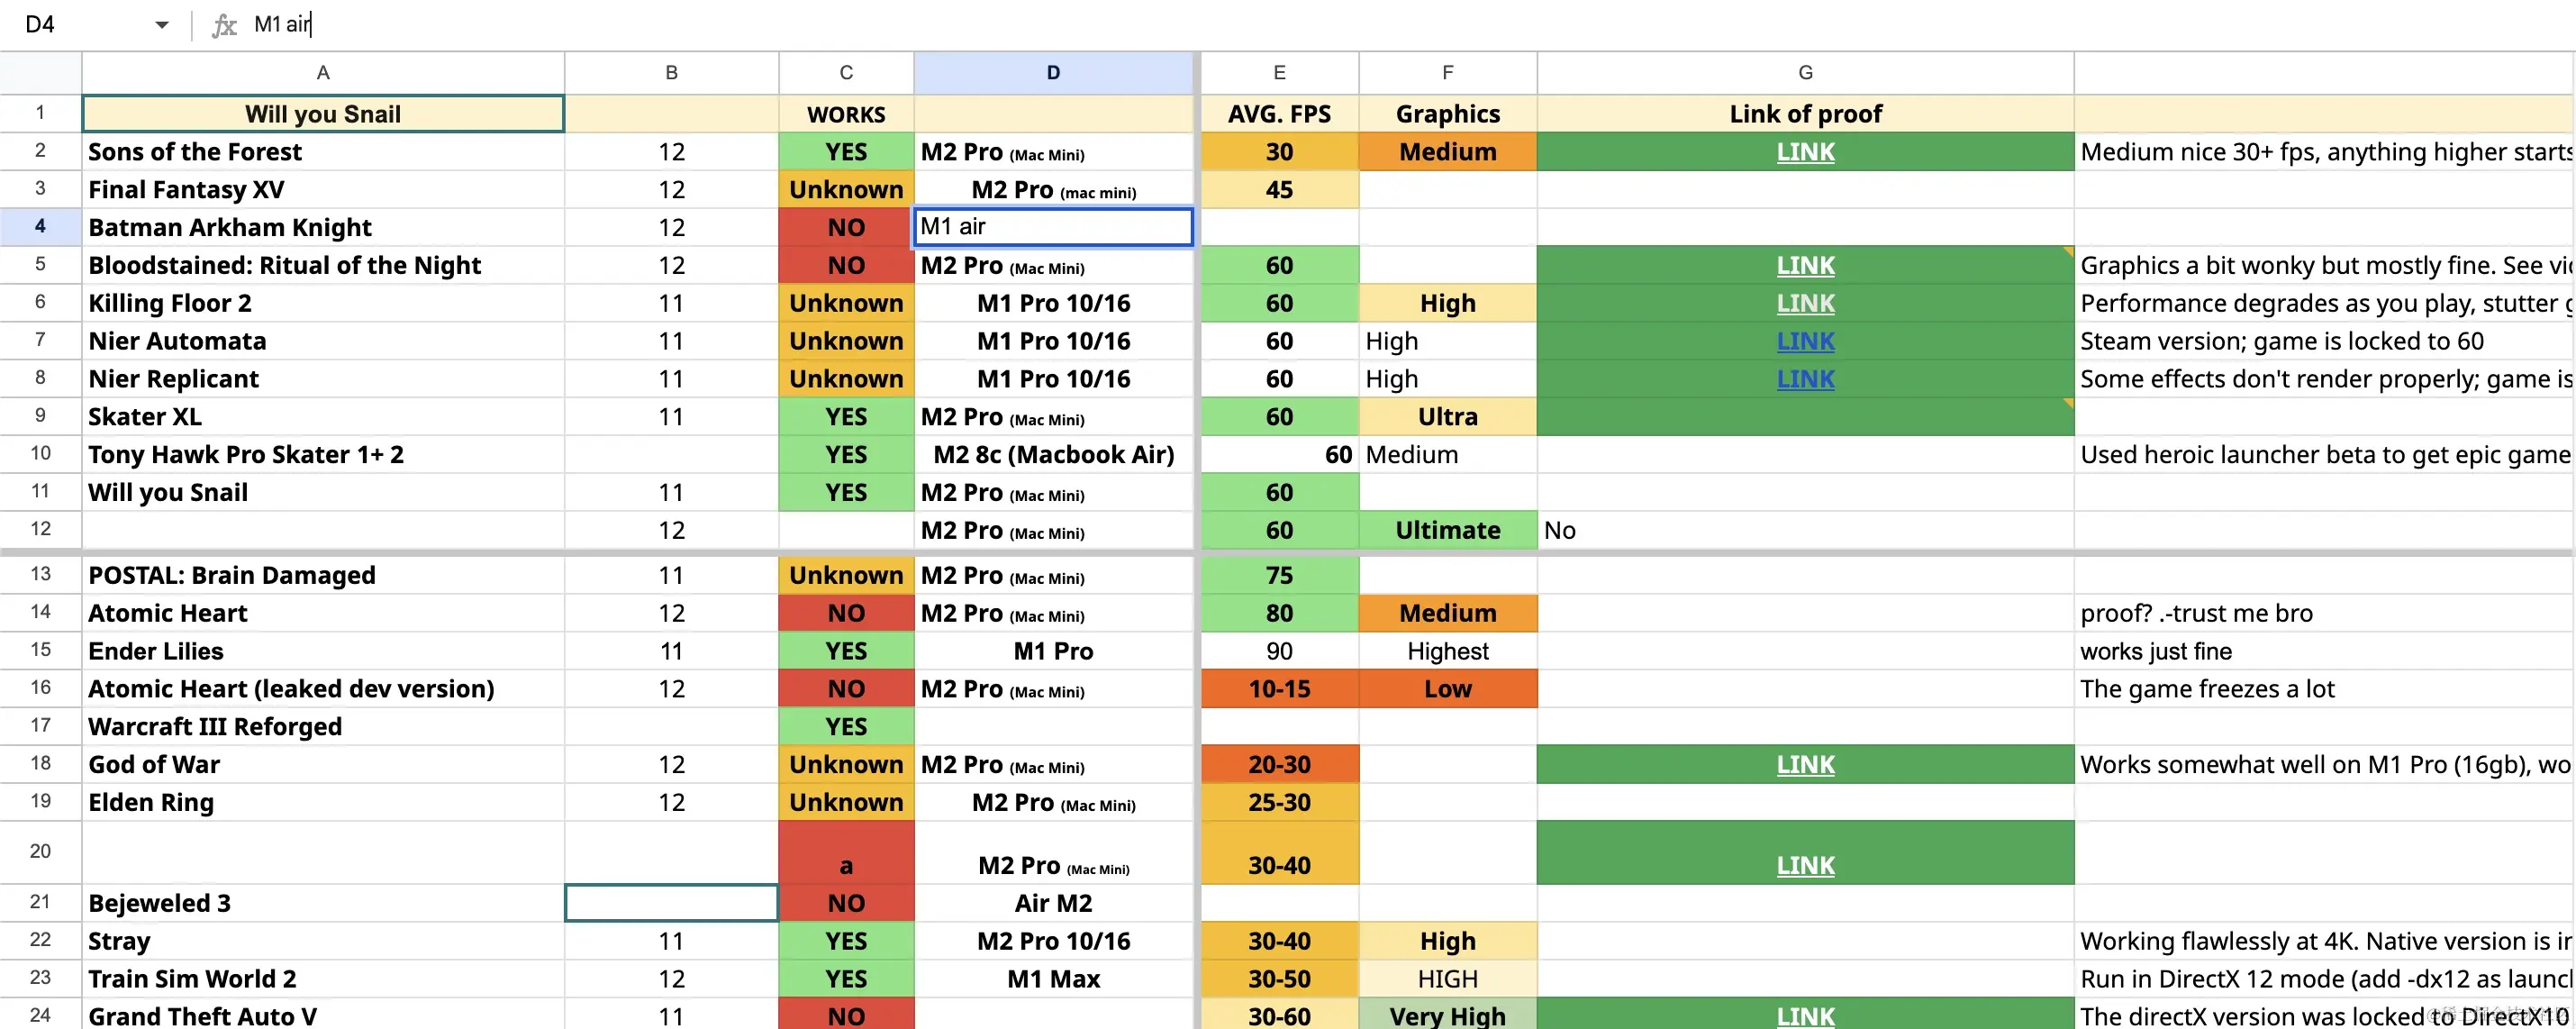
Task: Open the Killing Floor 2 proof LINK
Action: tap(1805, 303)
